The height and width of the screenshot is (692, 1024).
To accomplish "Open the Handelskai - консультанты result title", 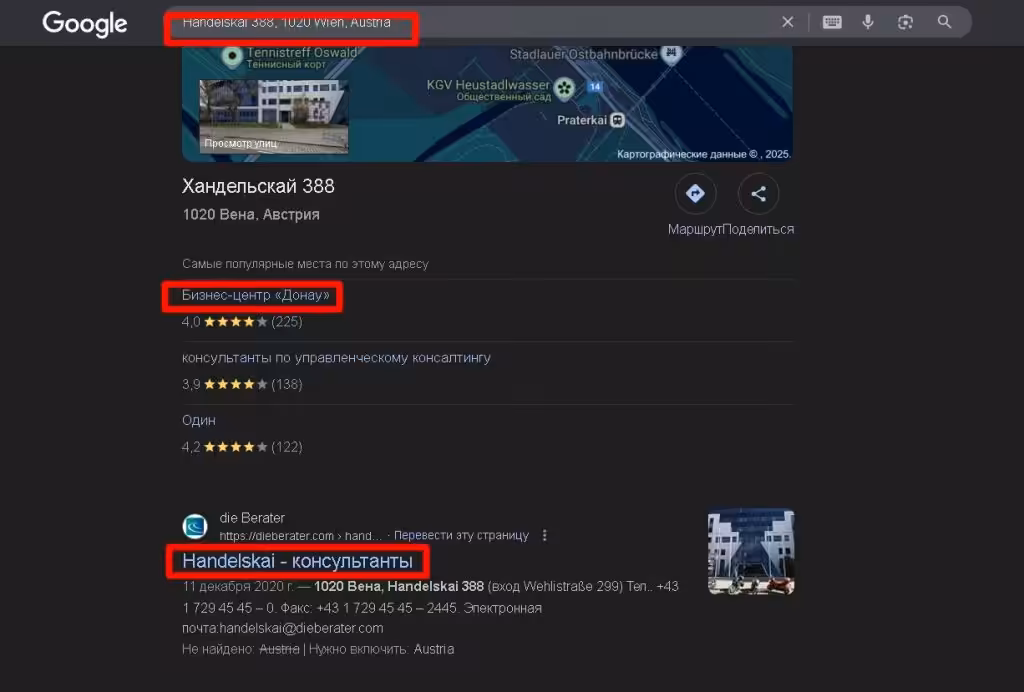I will (297, 561).
